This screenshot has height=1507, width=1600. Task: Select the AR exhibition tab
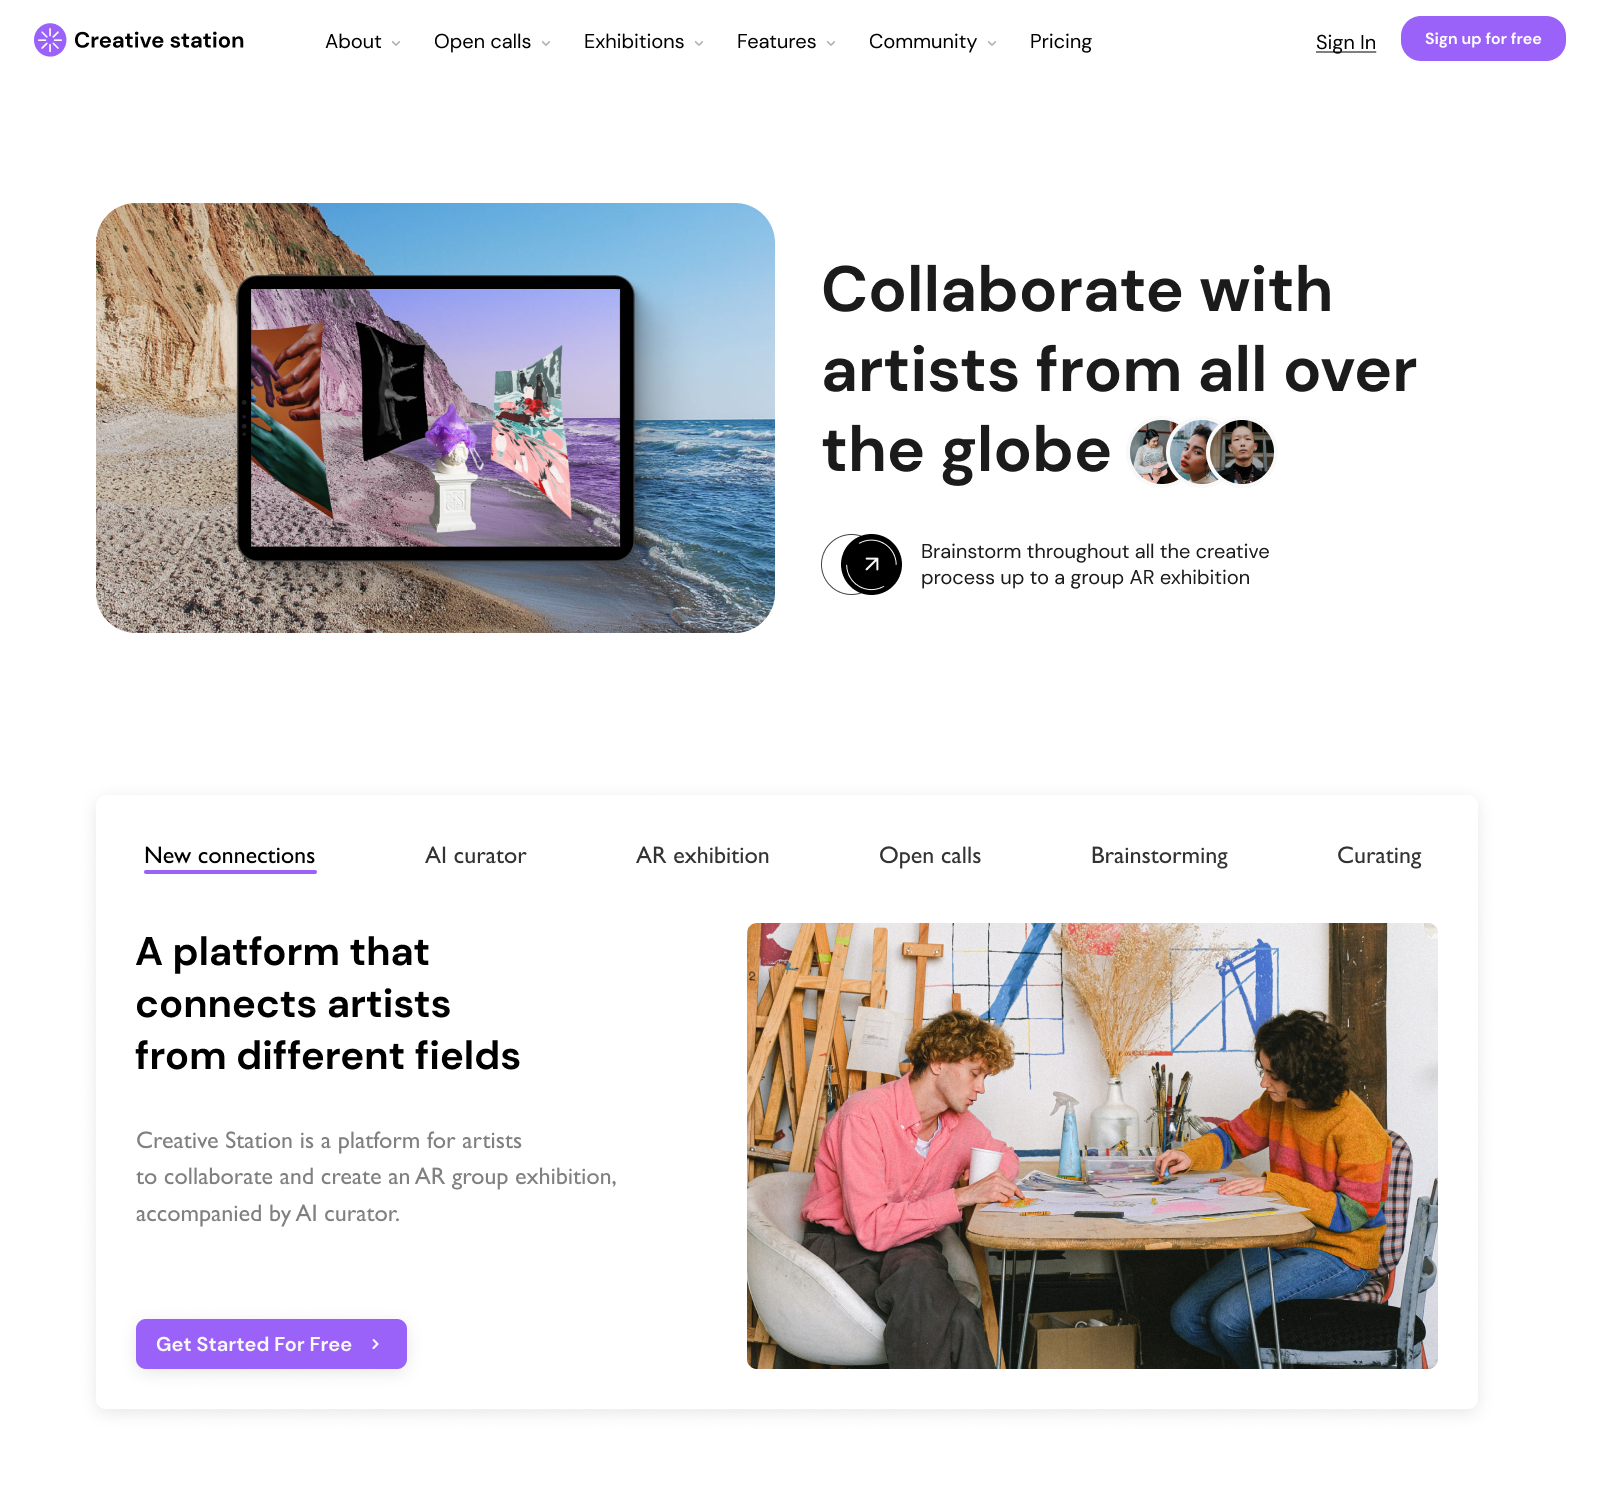point(703,856)
